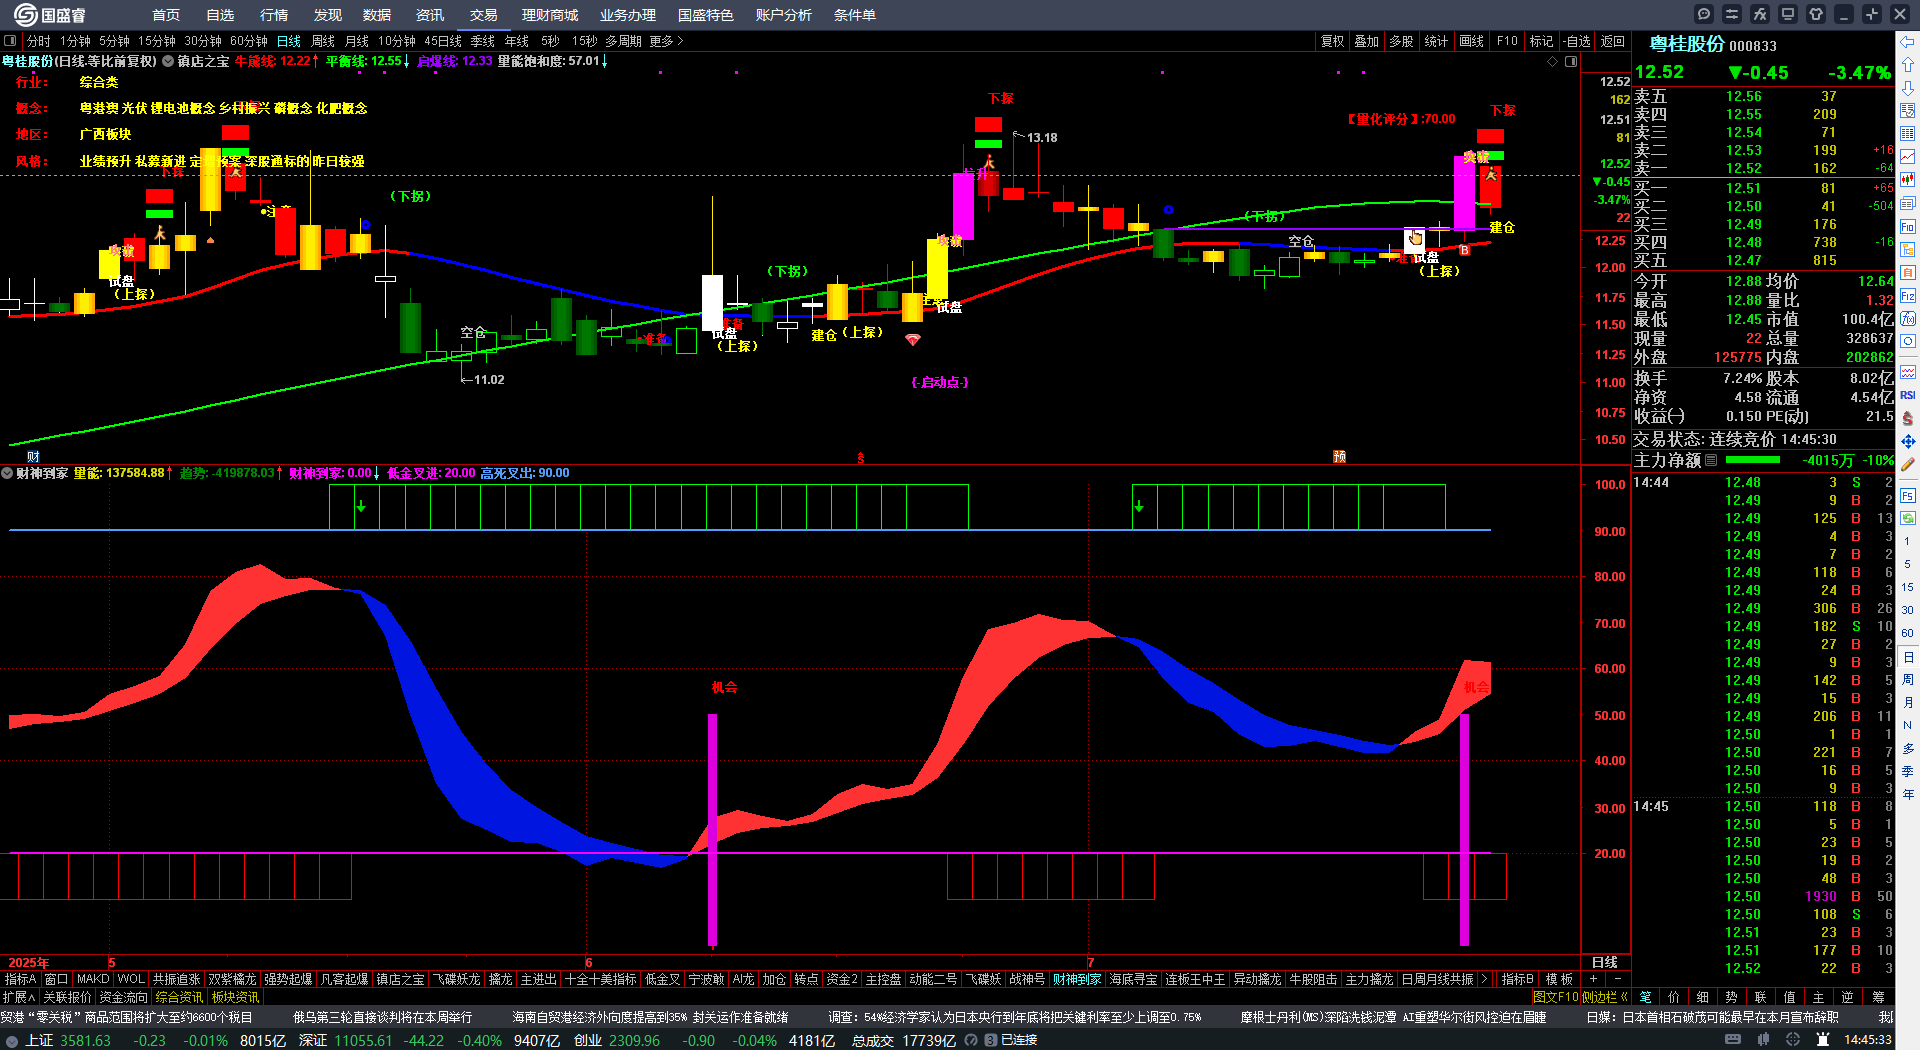This screenshot has width=1920, height=1050.
Task: Click the -自选 remove favorite button
Action: [x=1577, y=41]
